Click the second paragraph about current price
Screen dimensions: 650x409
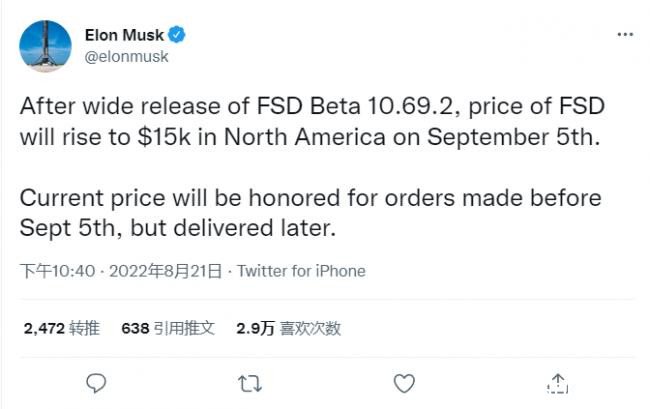[310, 213]
